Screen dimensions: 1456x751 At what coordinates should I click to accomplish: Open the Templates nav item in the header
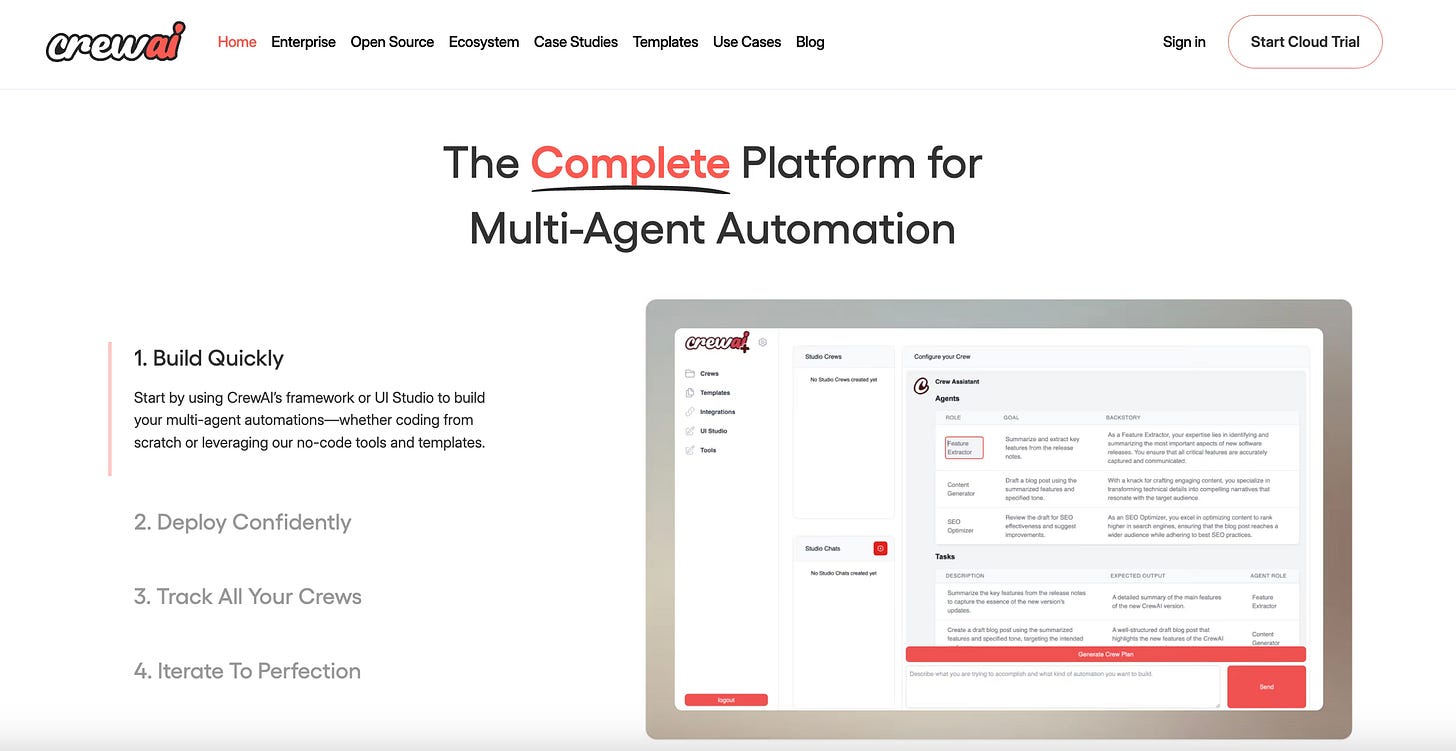[x=665, y=42]
